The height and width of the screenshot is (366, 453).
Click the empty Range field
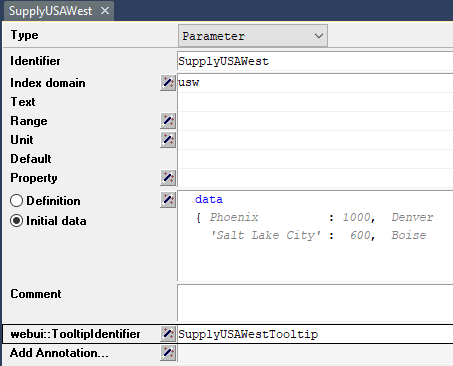315,121
